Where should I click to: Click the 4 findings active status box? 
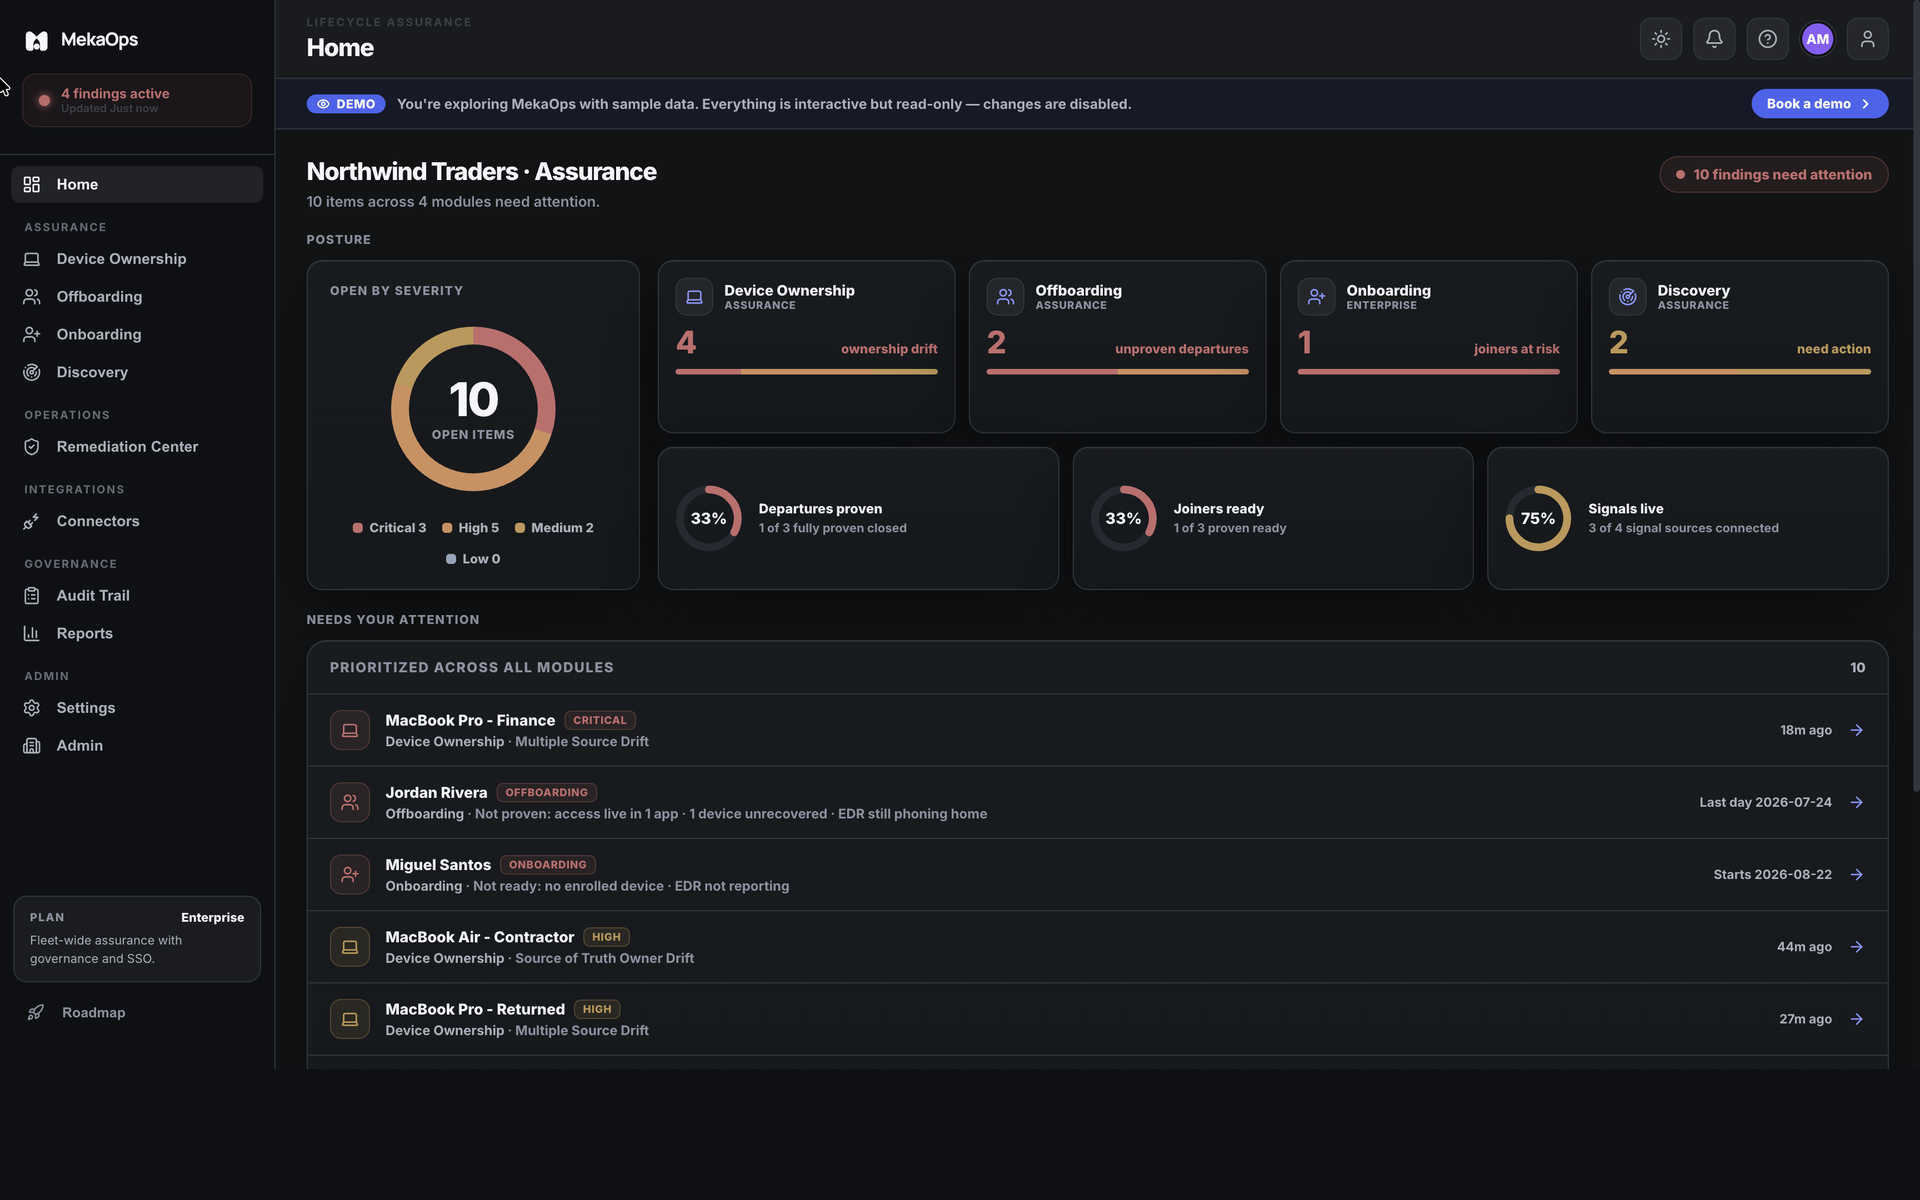point(137,100)
